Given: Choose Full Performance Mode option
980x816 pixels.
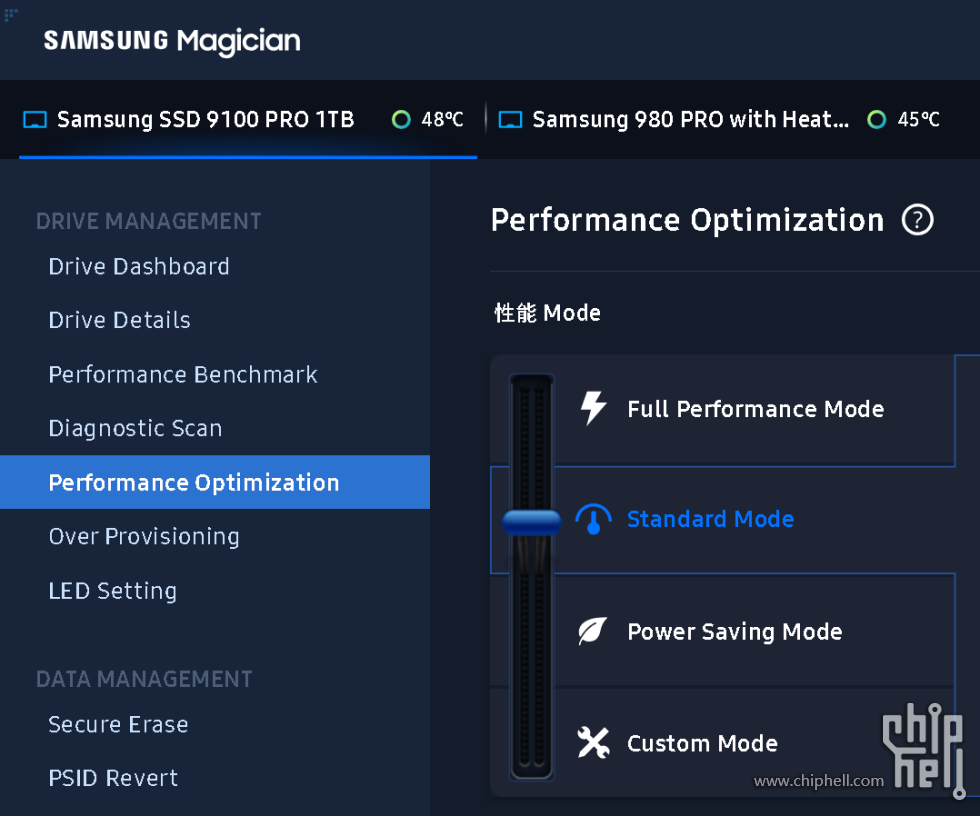Looking at the screenshot, I should [755, 409].
